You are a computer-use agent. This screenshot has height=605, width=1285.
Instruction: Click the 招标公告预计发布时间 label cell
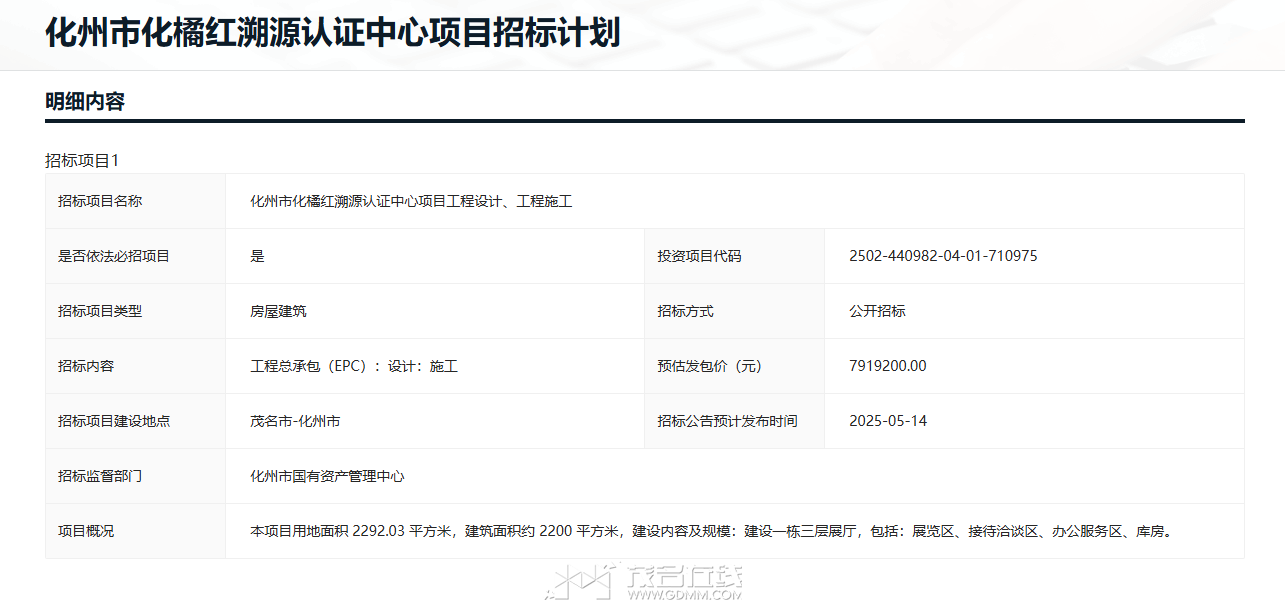(x=735, y=421)
